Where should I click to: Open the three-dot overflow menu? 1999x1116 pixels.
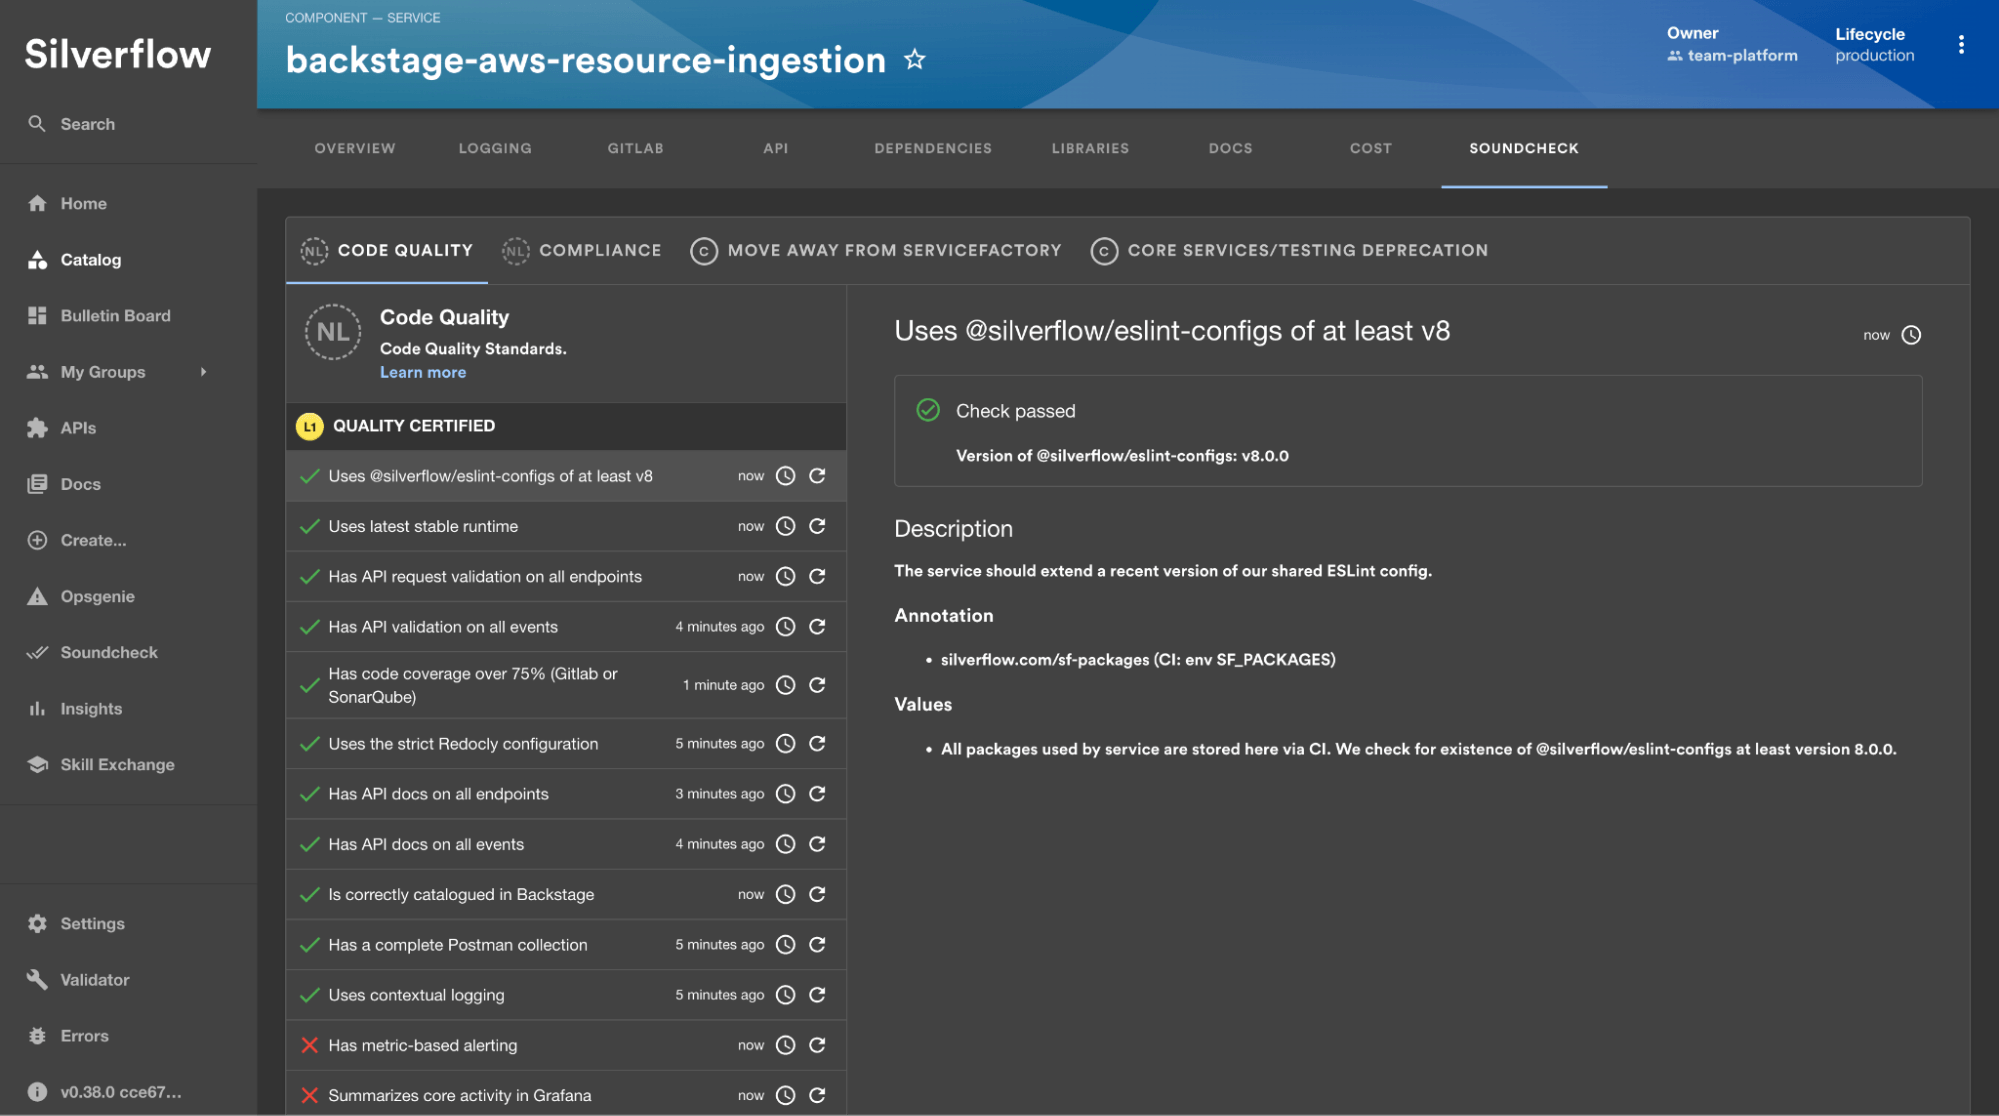point(1963,45)
